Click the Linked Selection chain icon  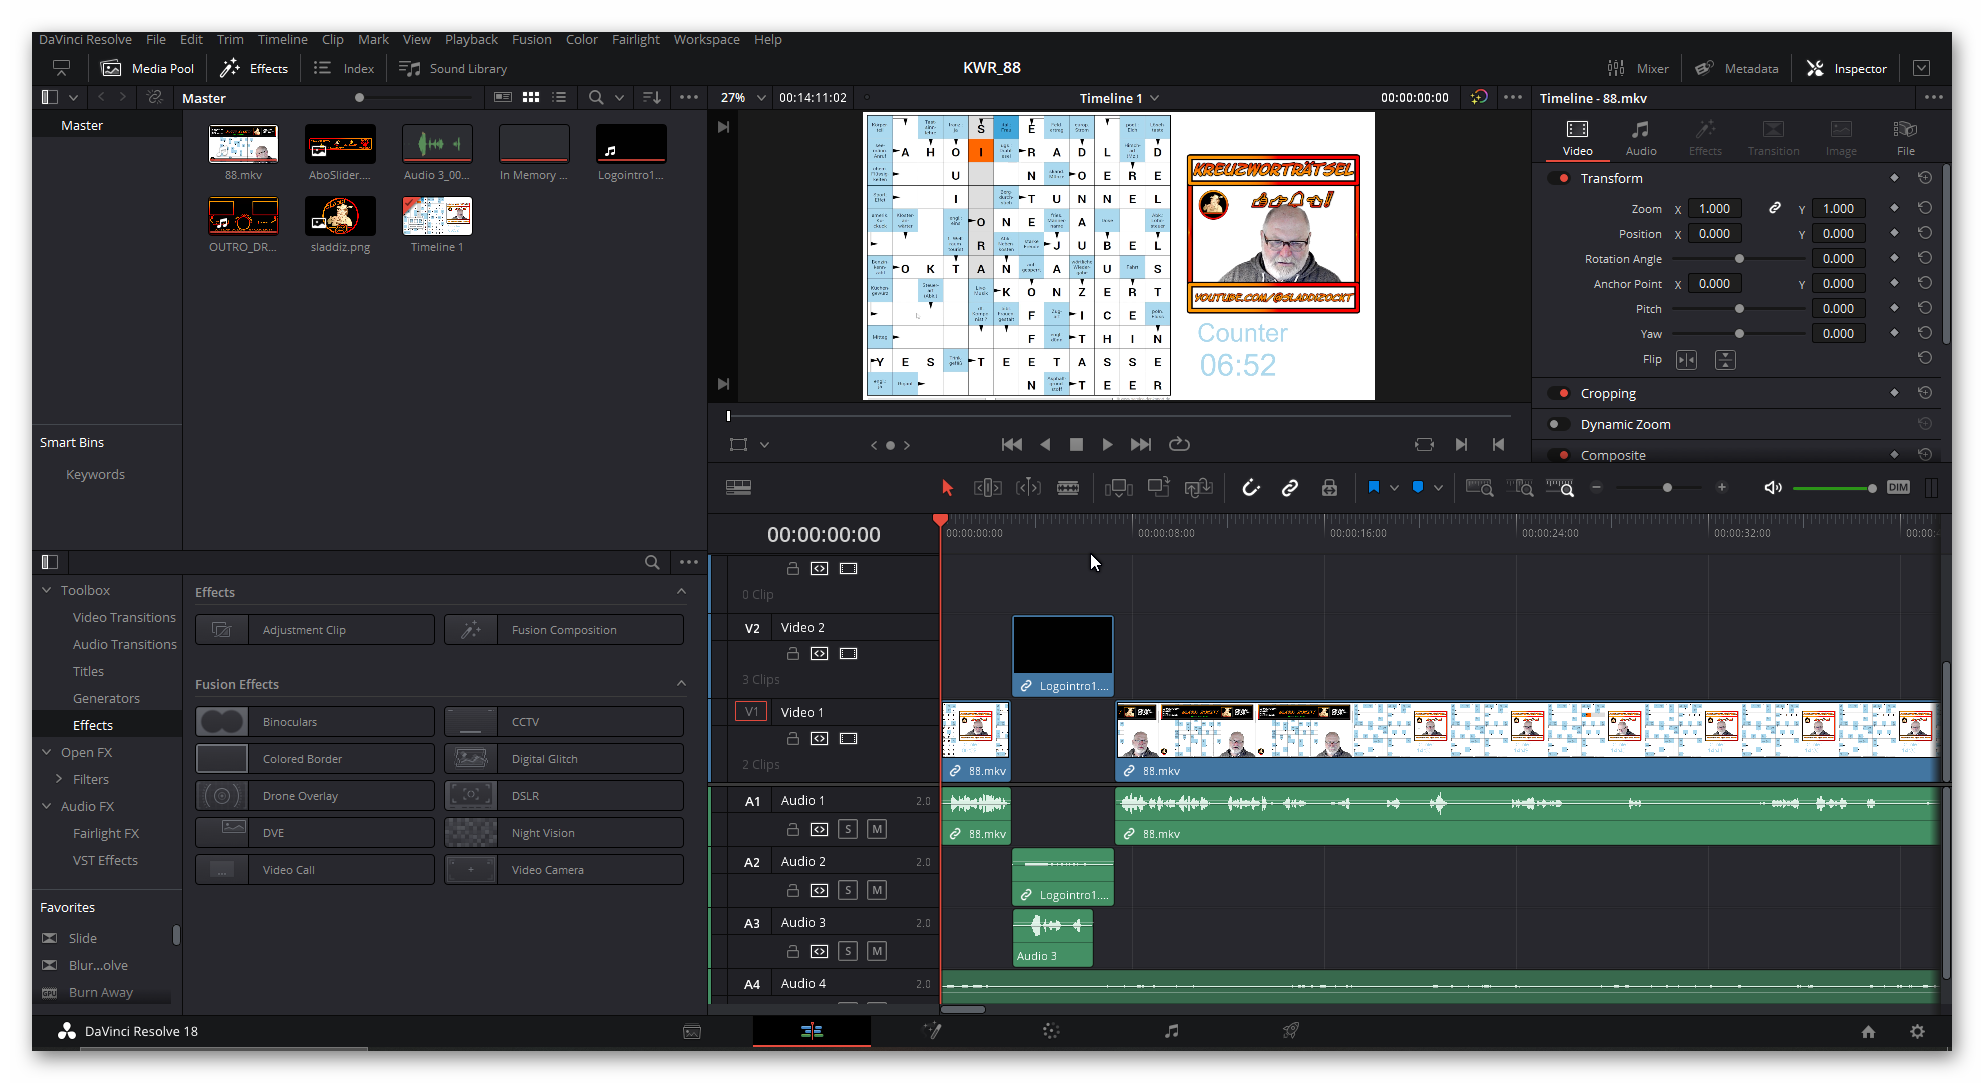[x=1290, y=488]
